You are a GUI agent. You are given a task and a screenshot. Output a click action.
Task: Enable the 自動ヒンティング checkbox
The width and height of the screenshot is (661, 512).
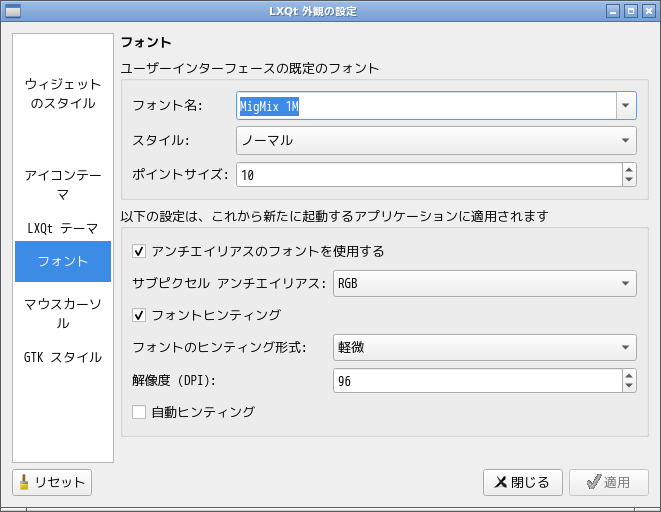140,411
